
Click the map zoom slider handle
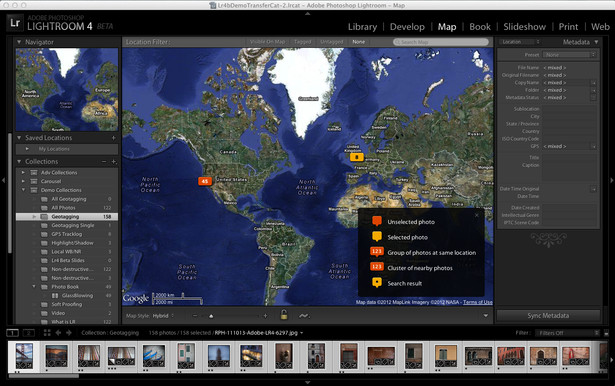tap(211, 316)
